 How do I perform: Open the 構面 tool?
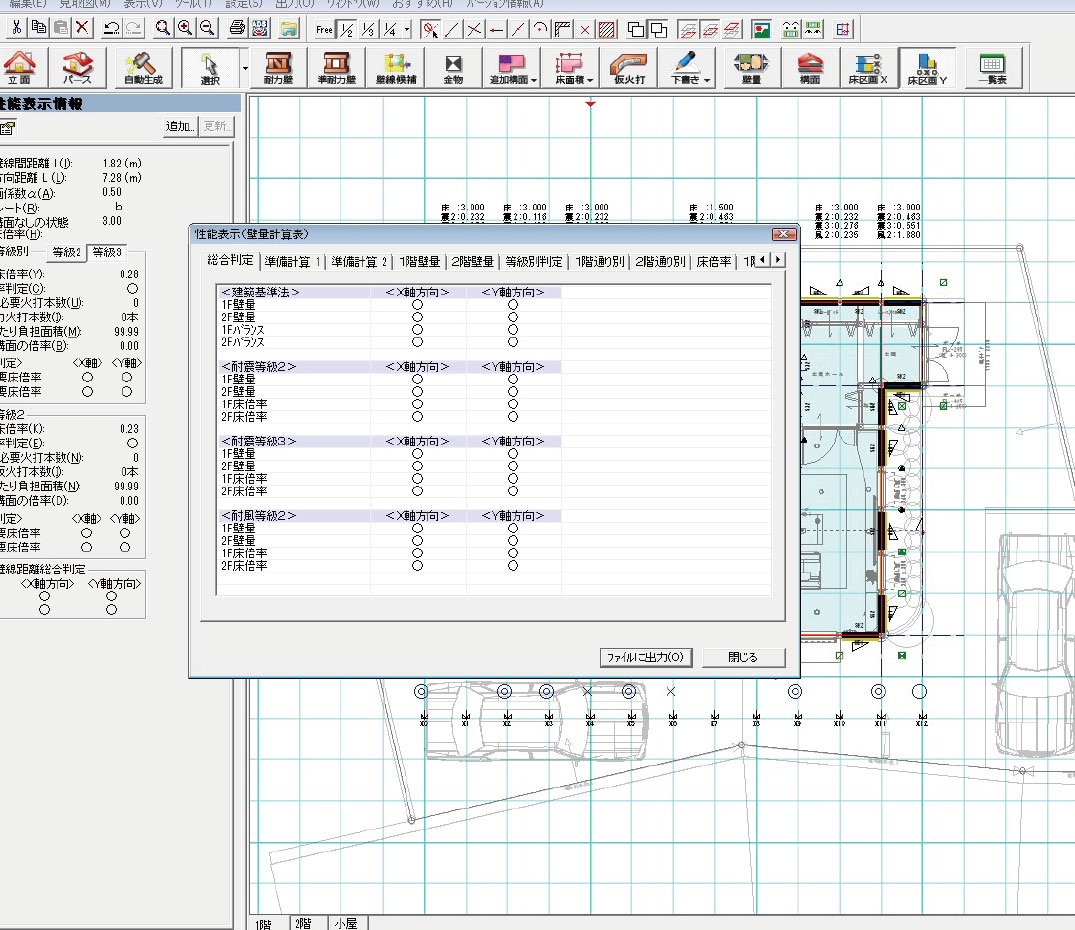pos(810,68)
